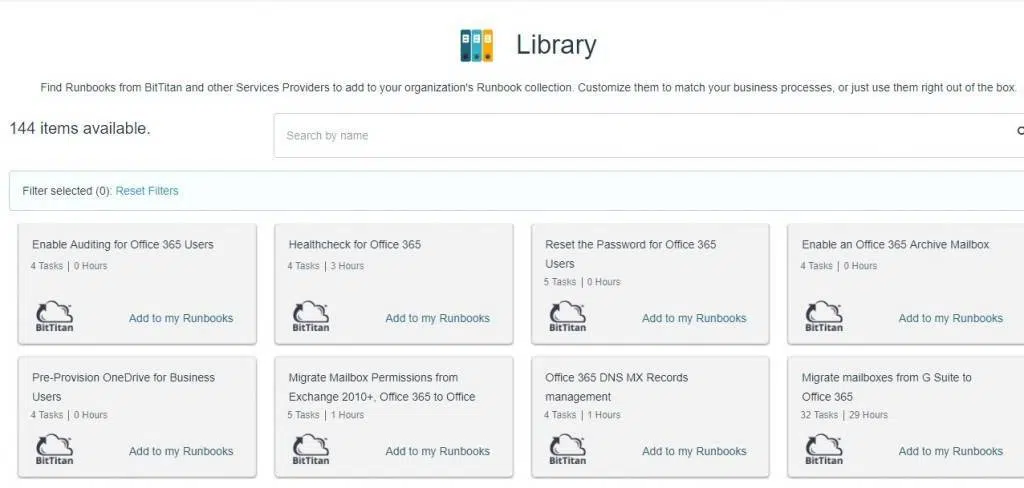Click BitTitan logo on Healthcheck card
Image resolution: width=1024 pixels, height=488 pixels.
(x=311, y=316)
